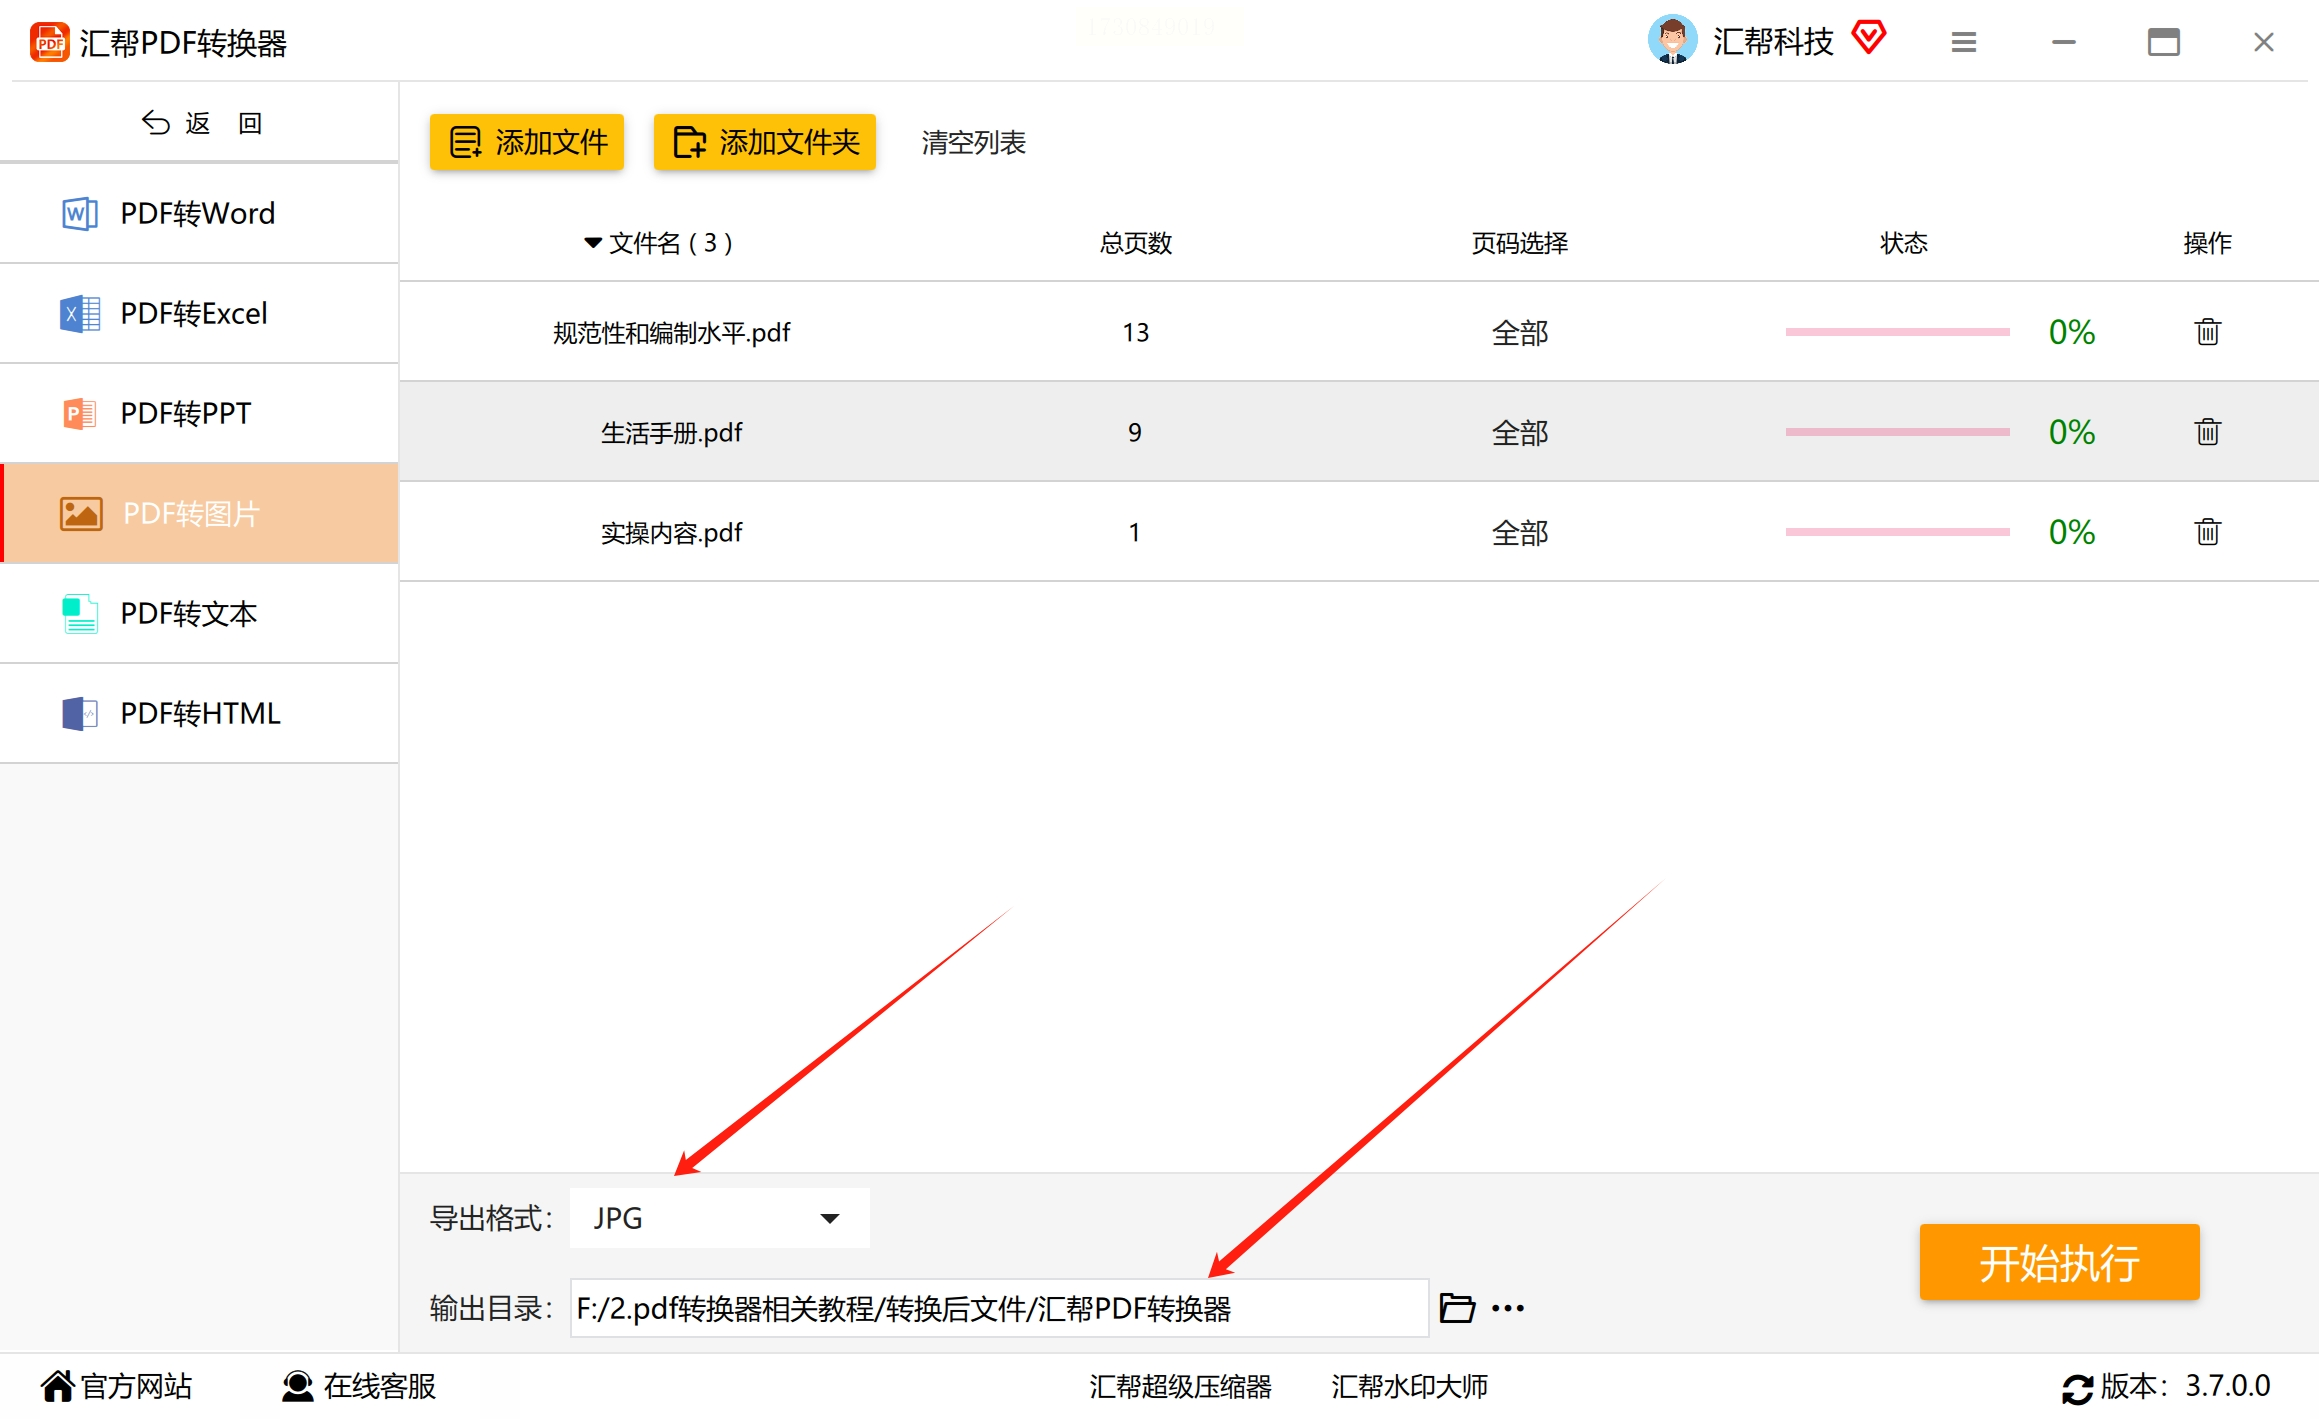This screenshot has height=1419, width=2319.
Task: Click 0% status of 规范性和编制水平.pdf
Action: coord(2071,332)
